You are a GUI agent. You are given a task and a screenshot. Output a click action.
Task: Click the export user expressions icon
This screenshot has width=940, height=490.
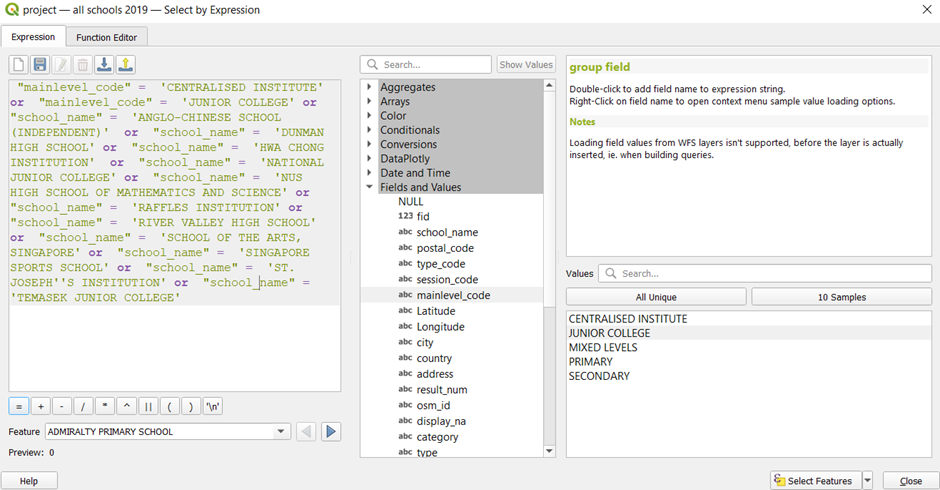(x=126, y=65)
